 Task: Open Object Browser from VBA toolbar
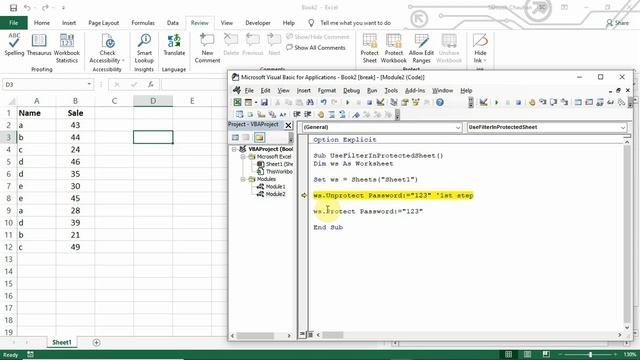point(416,102)
